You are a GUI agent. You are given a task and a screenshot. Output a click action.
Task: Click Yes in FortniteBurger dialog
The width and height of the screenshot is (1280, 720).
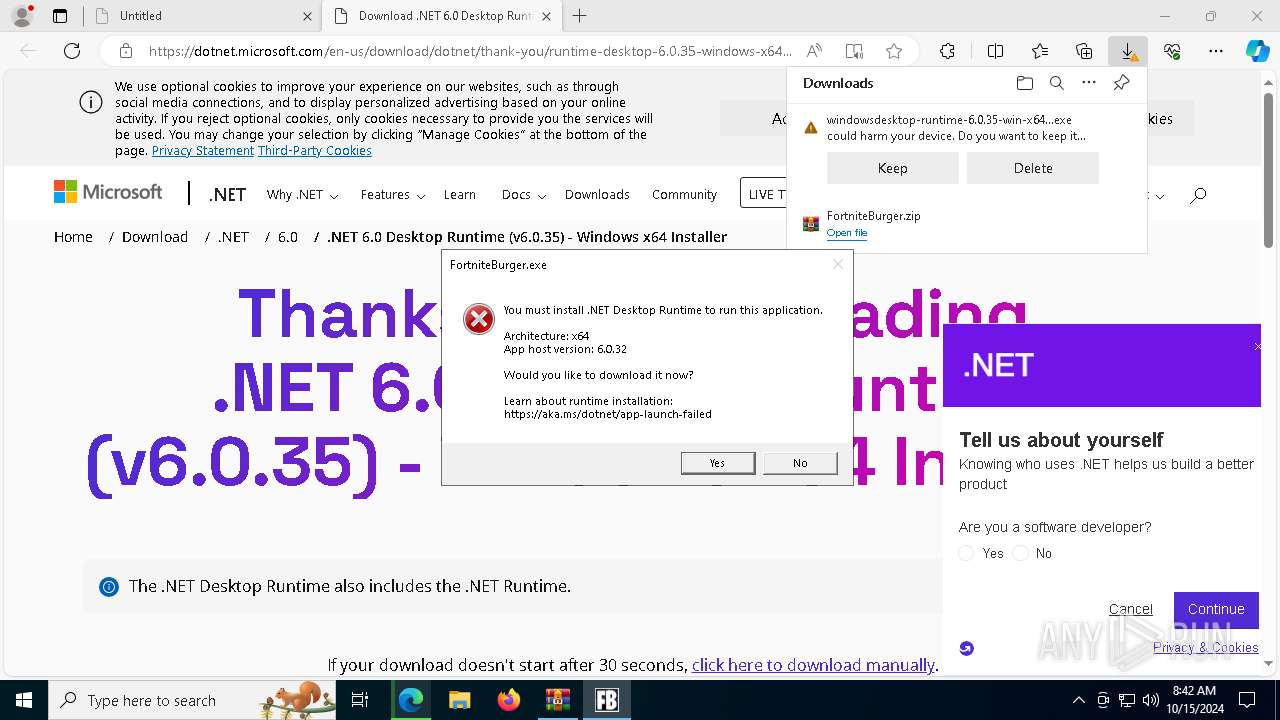(717, 463)
